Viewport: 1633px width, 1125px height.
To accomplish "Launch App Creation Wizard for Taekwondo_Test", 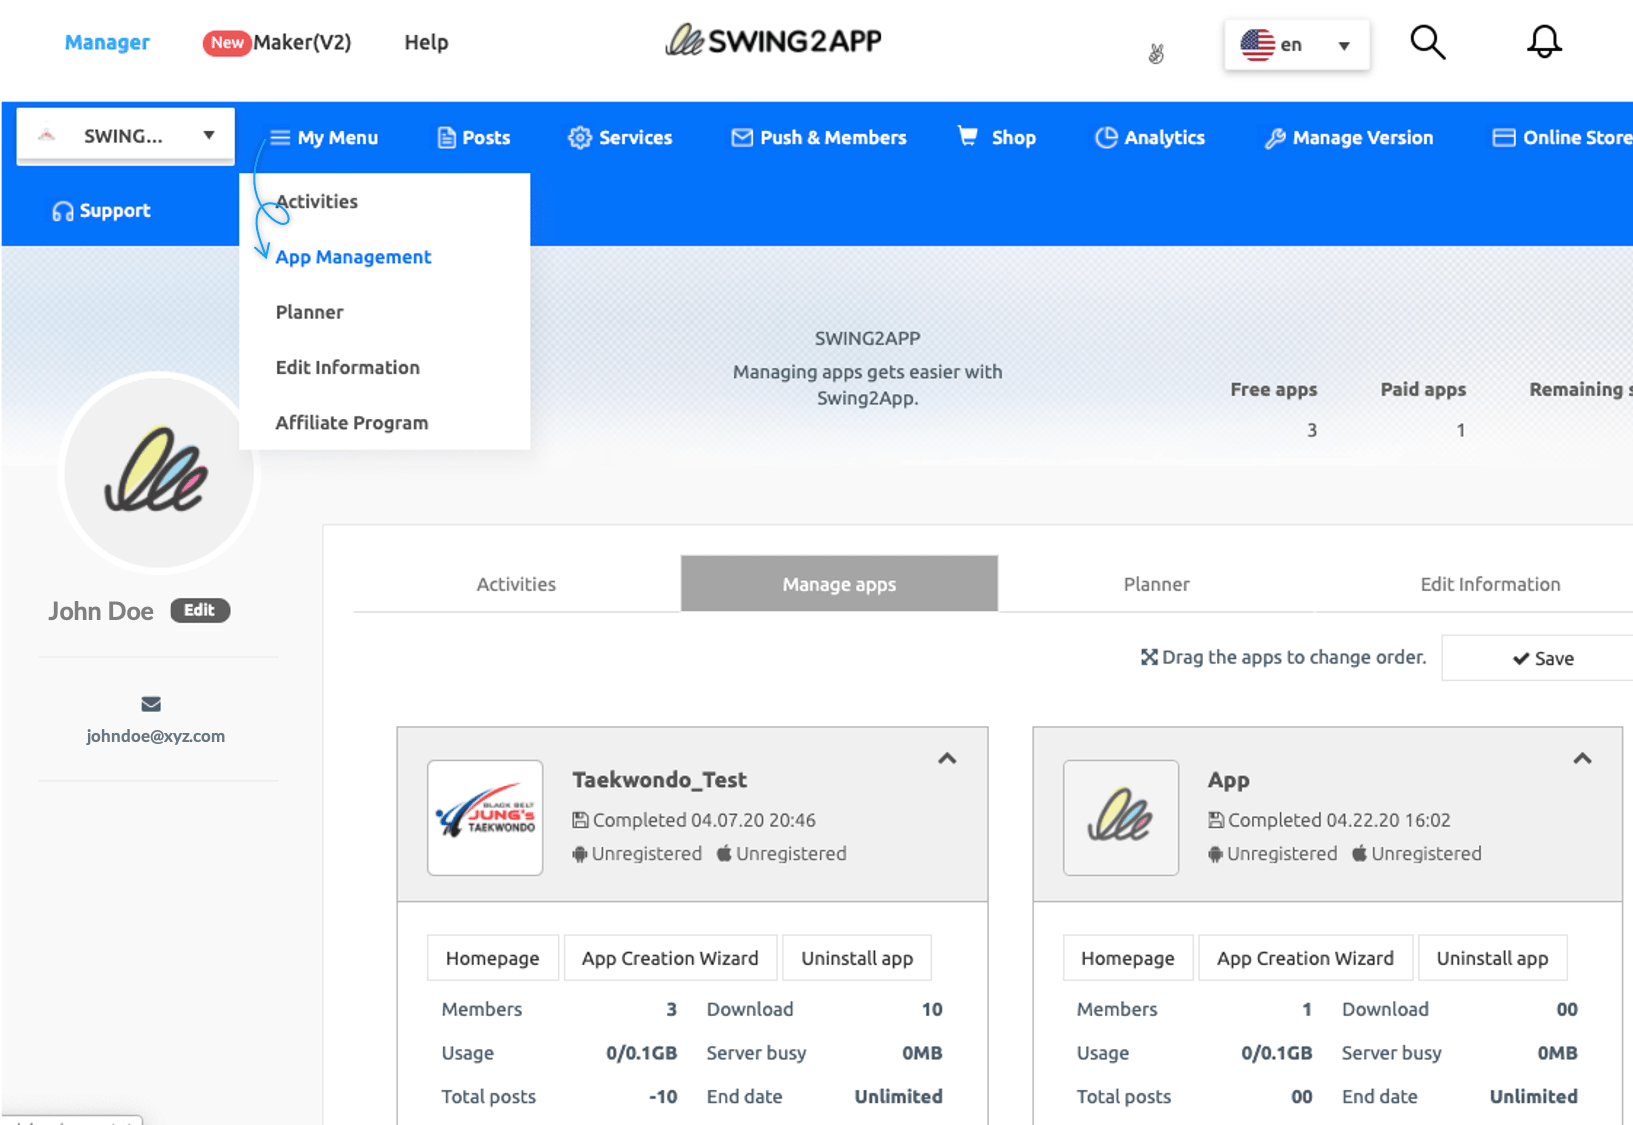I will (x=670, y=958).
